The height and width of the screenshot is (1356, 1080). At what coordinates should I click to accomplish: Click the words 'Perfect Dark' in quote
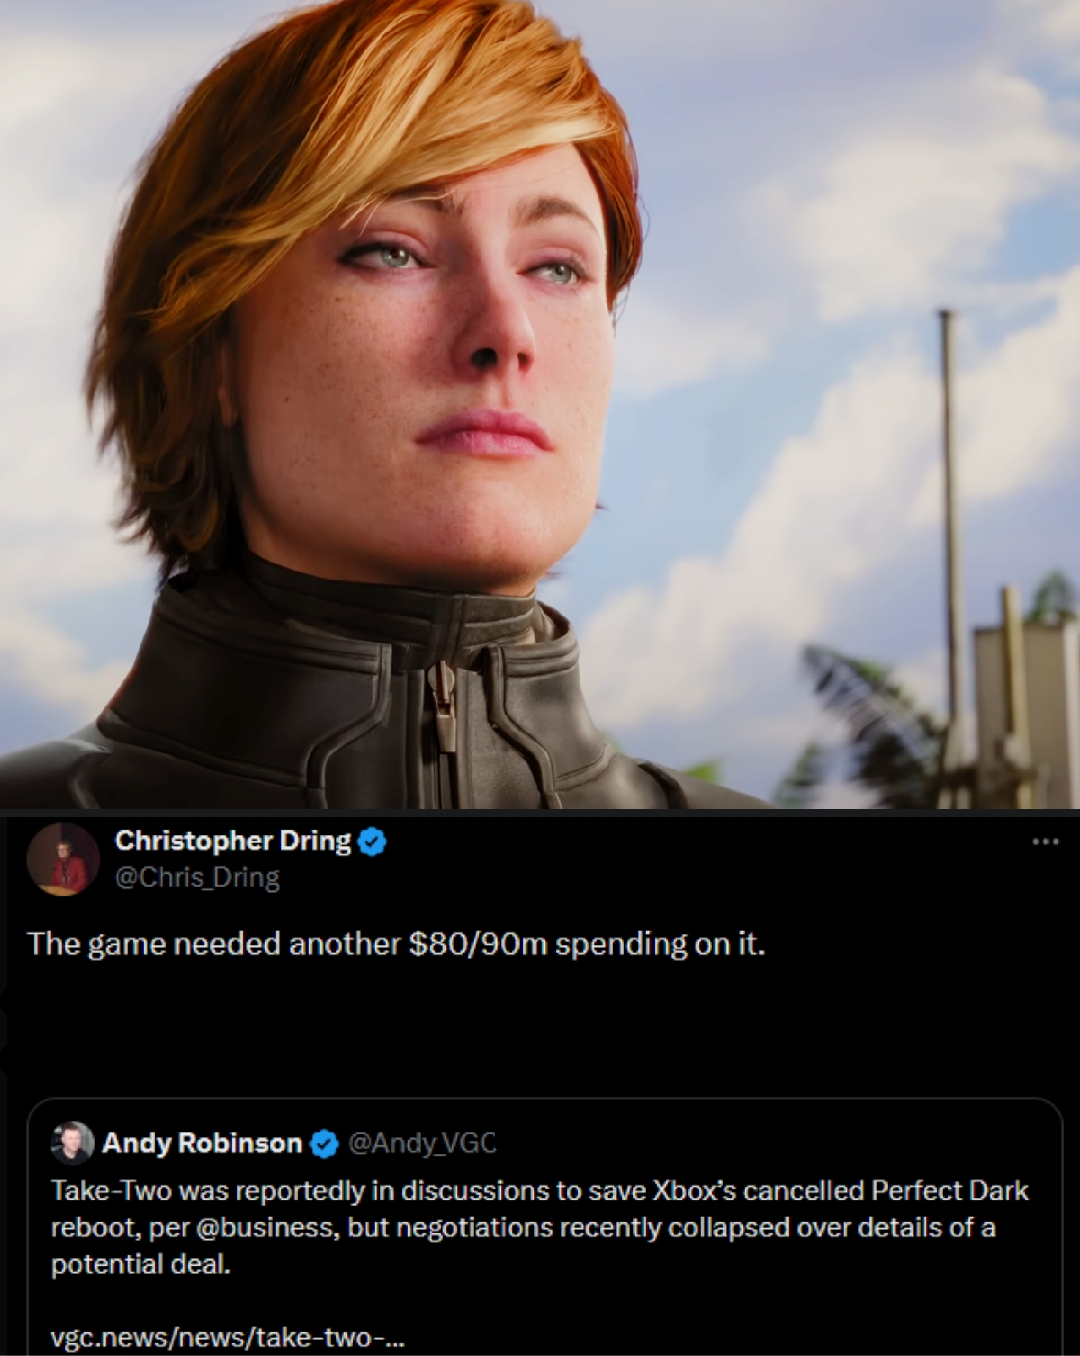pyautogui.click(x=950, y=1191)
